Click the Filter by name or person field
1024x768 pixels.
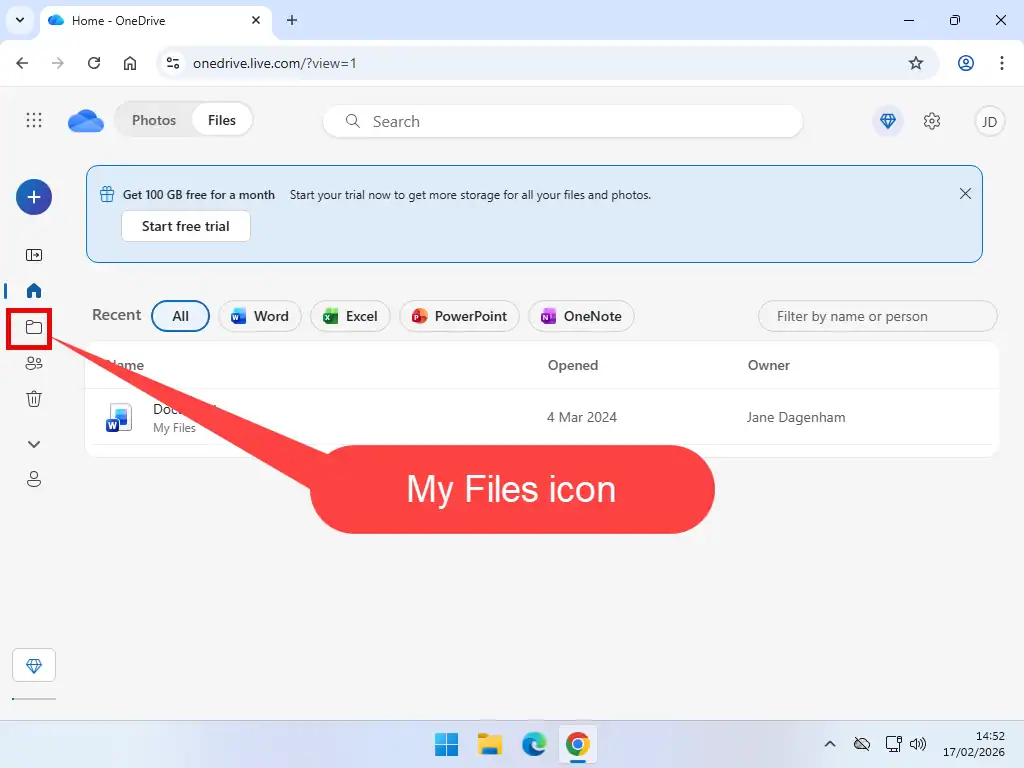(876, 316)
